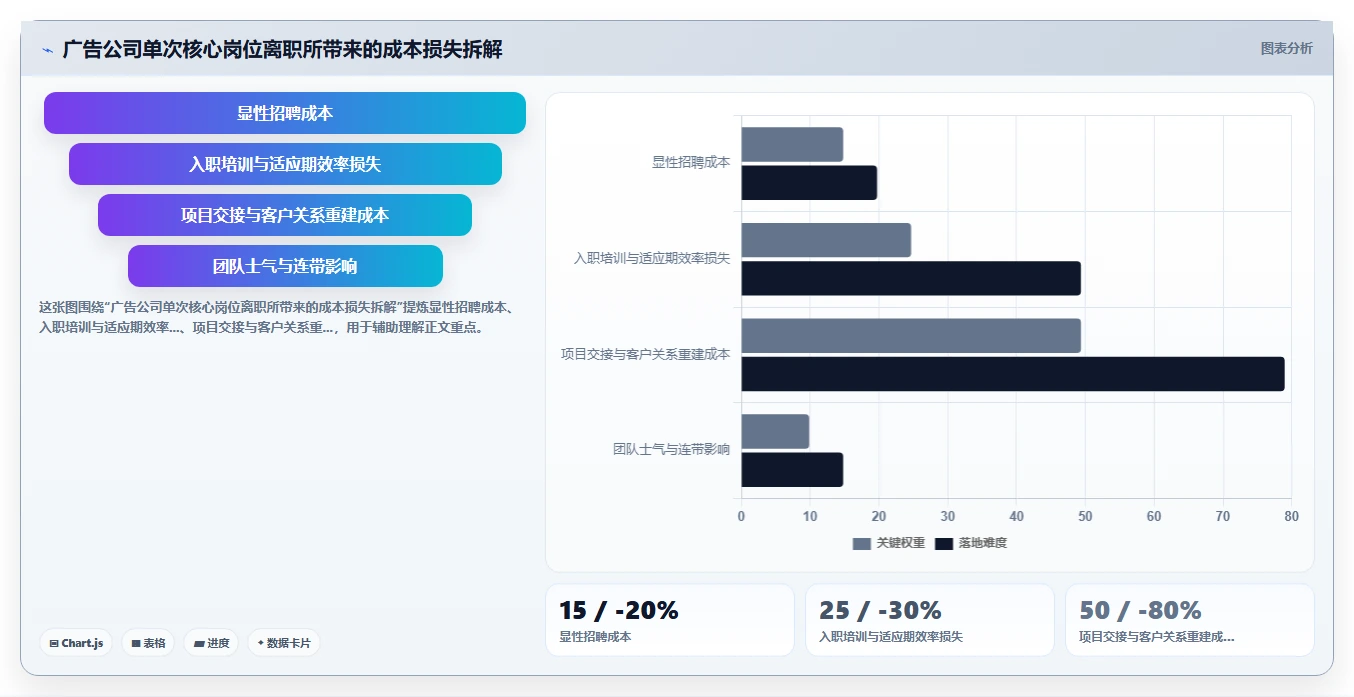This screenshot has width=1354, height=697.
Task: Click the Chart.js tag chip
Action: (76, 643)
